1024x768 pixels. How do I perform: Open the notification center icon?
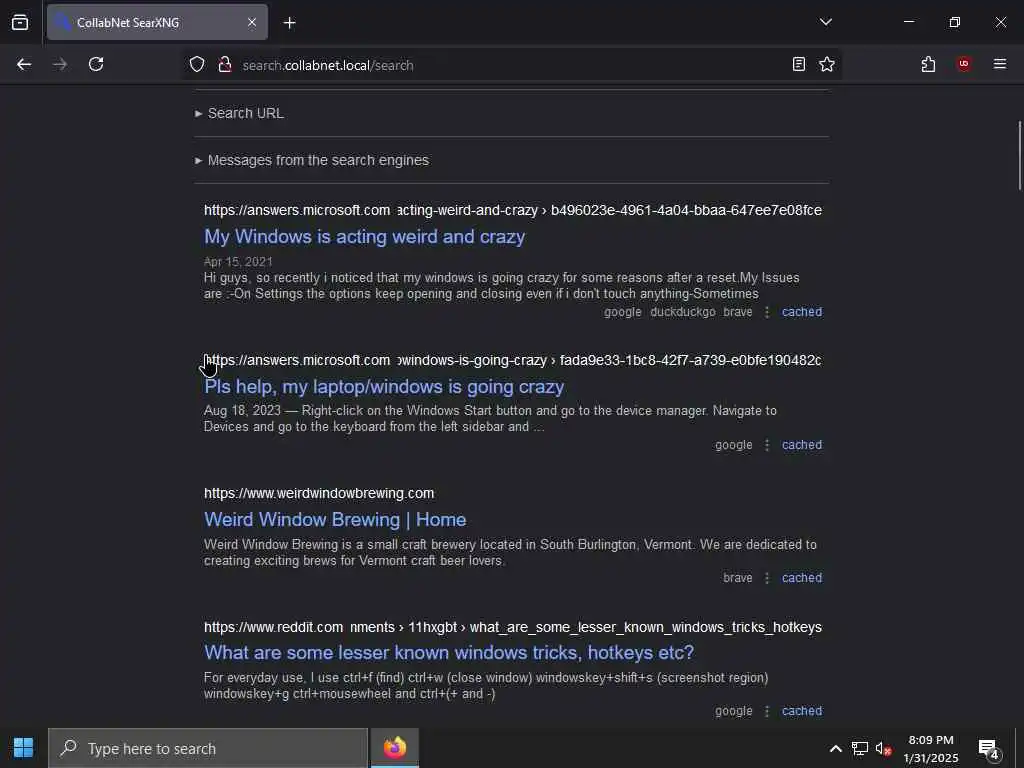pos(988,748)
